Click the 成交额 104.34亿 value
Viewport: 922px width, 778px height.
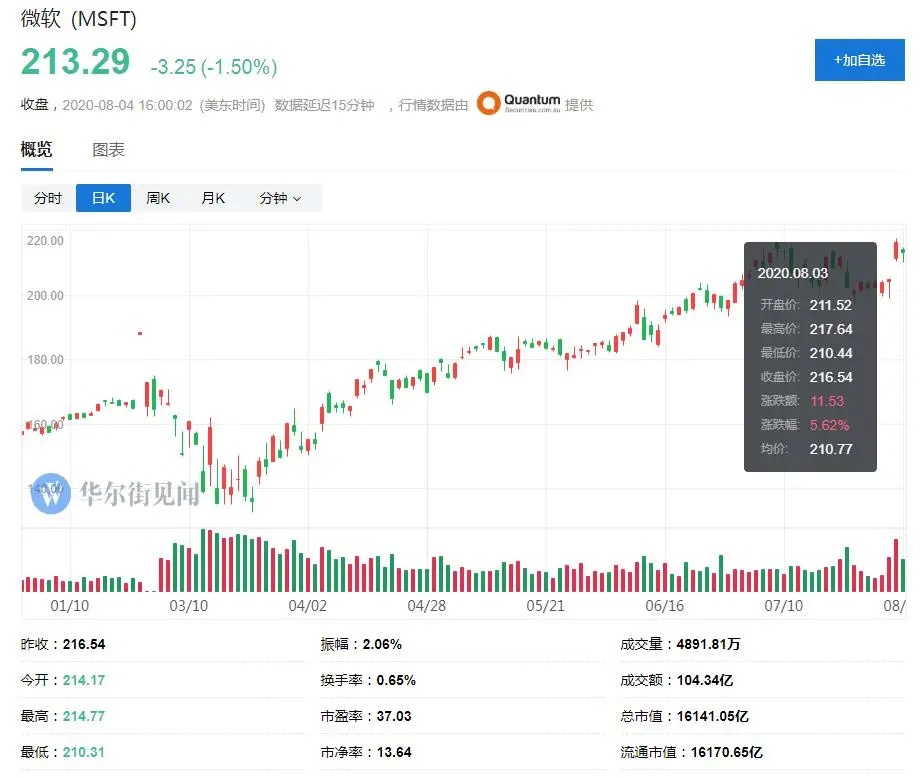704,680
